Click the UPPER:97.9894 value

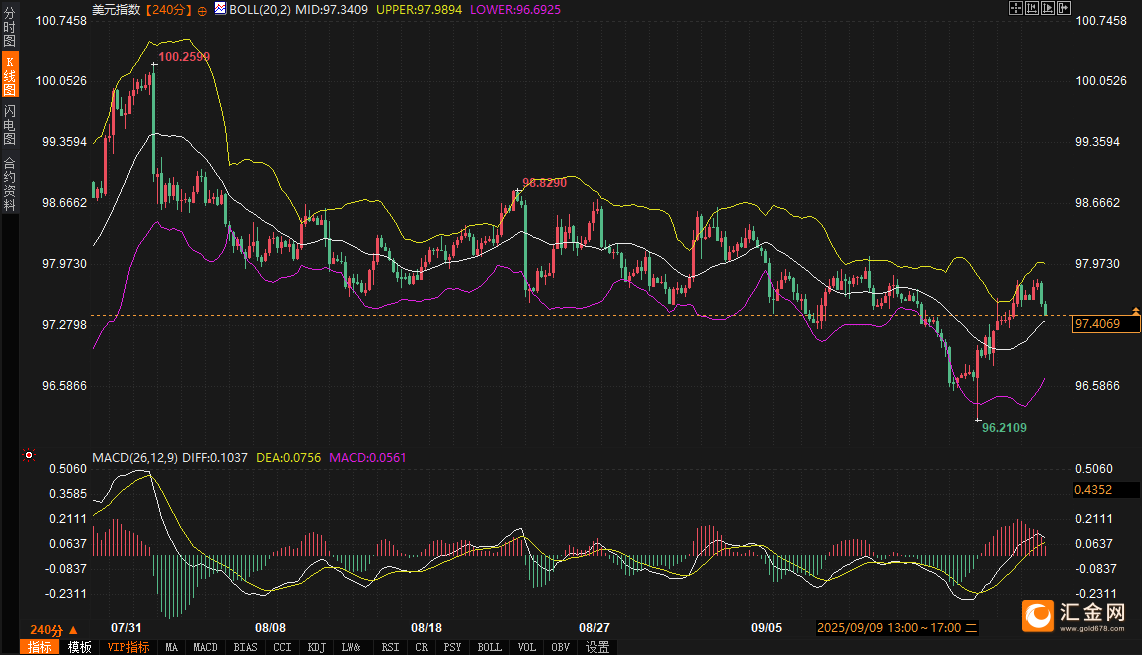coord(419,9)
